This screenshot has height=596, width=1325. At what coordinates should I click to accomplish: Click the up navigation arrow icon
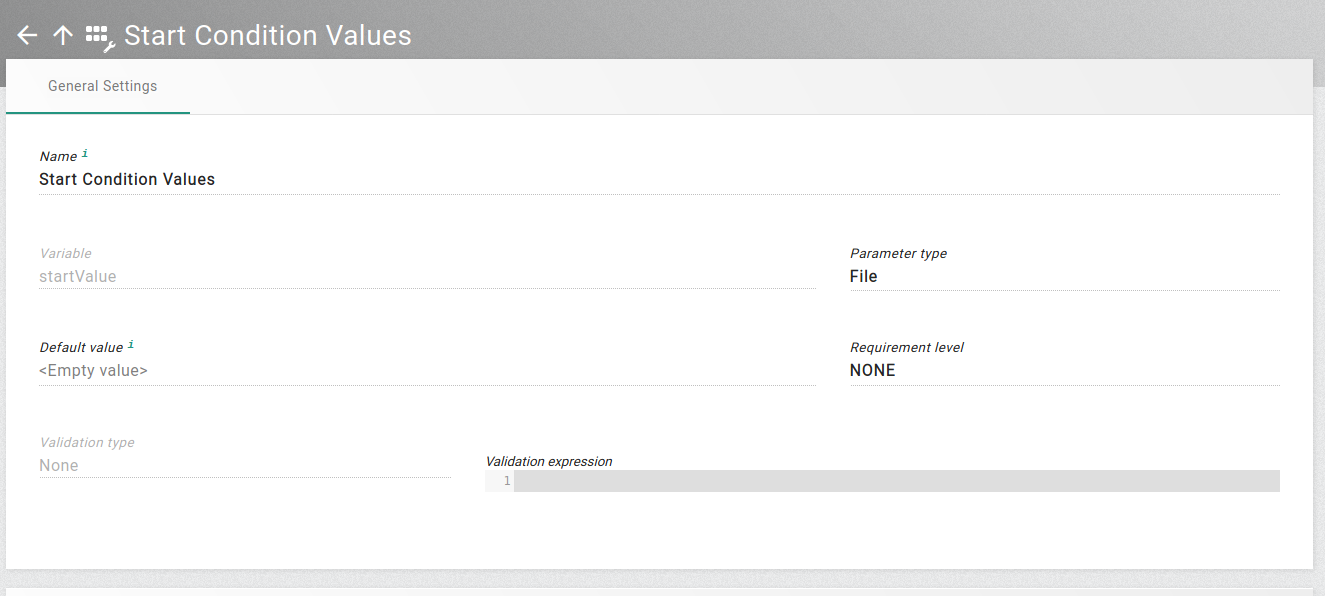(62, 35)
